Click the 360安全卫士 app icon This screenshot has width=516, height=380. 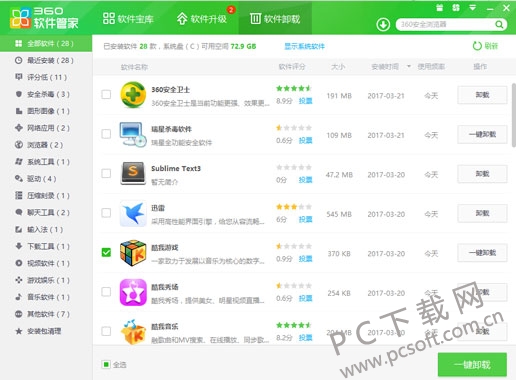coord(133,95)
